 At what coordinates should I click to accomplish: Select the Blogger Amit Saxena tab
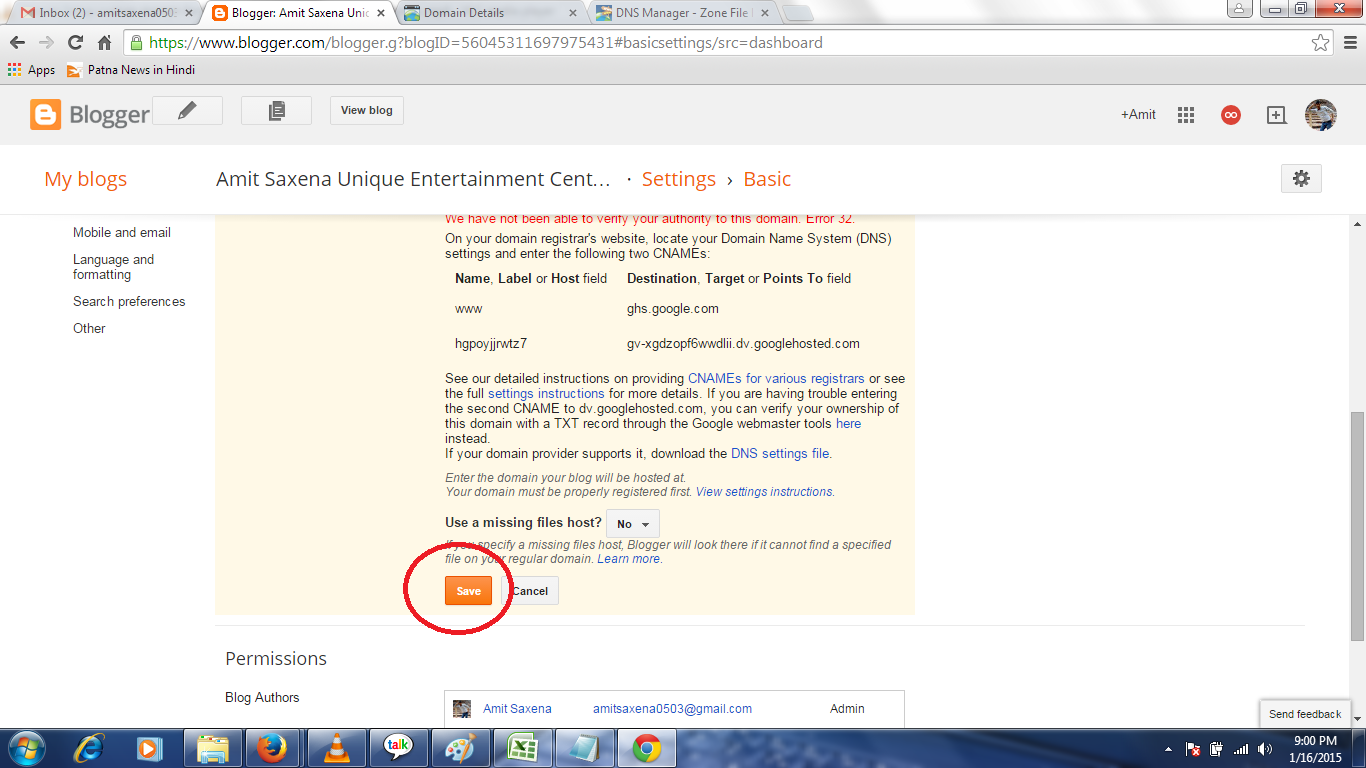[297, 13]
